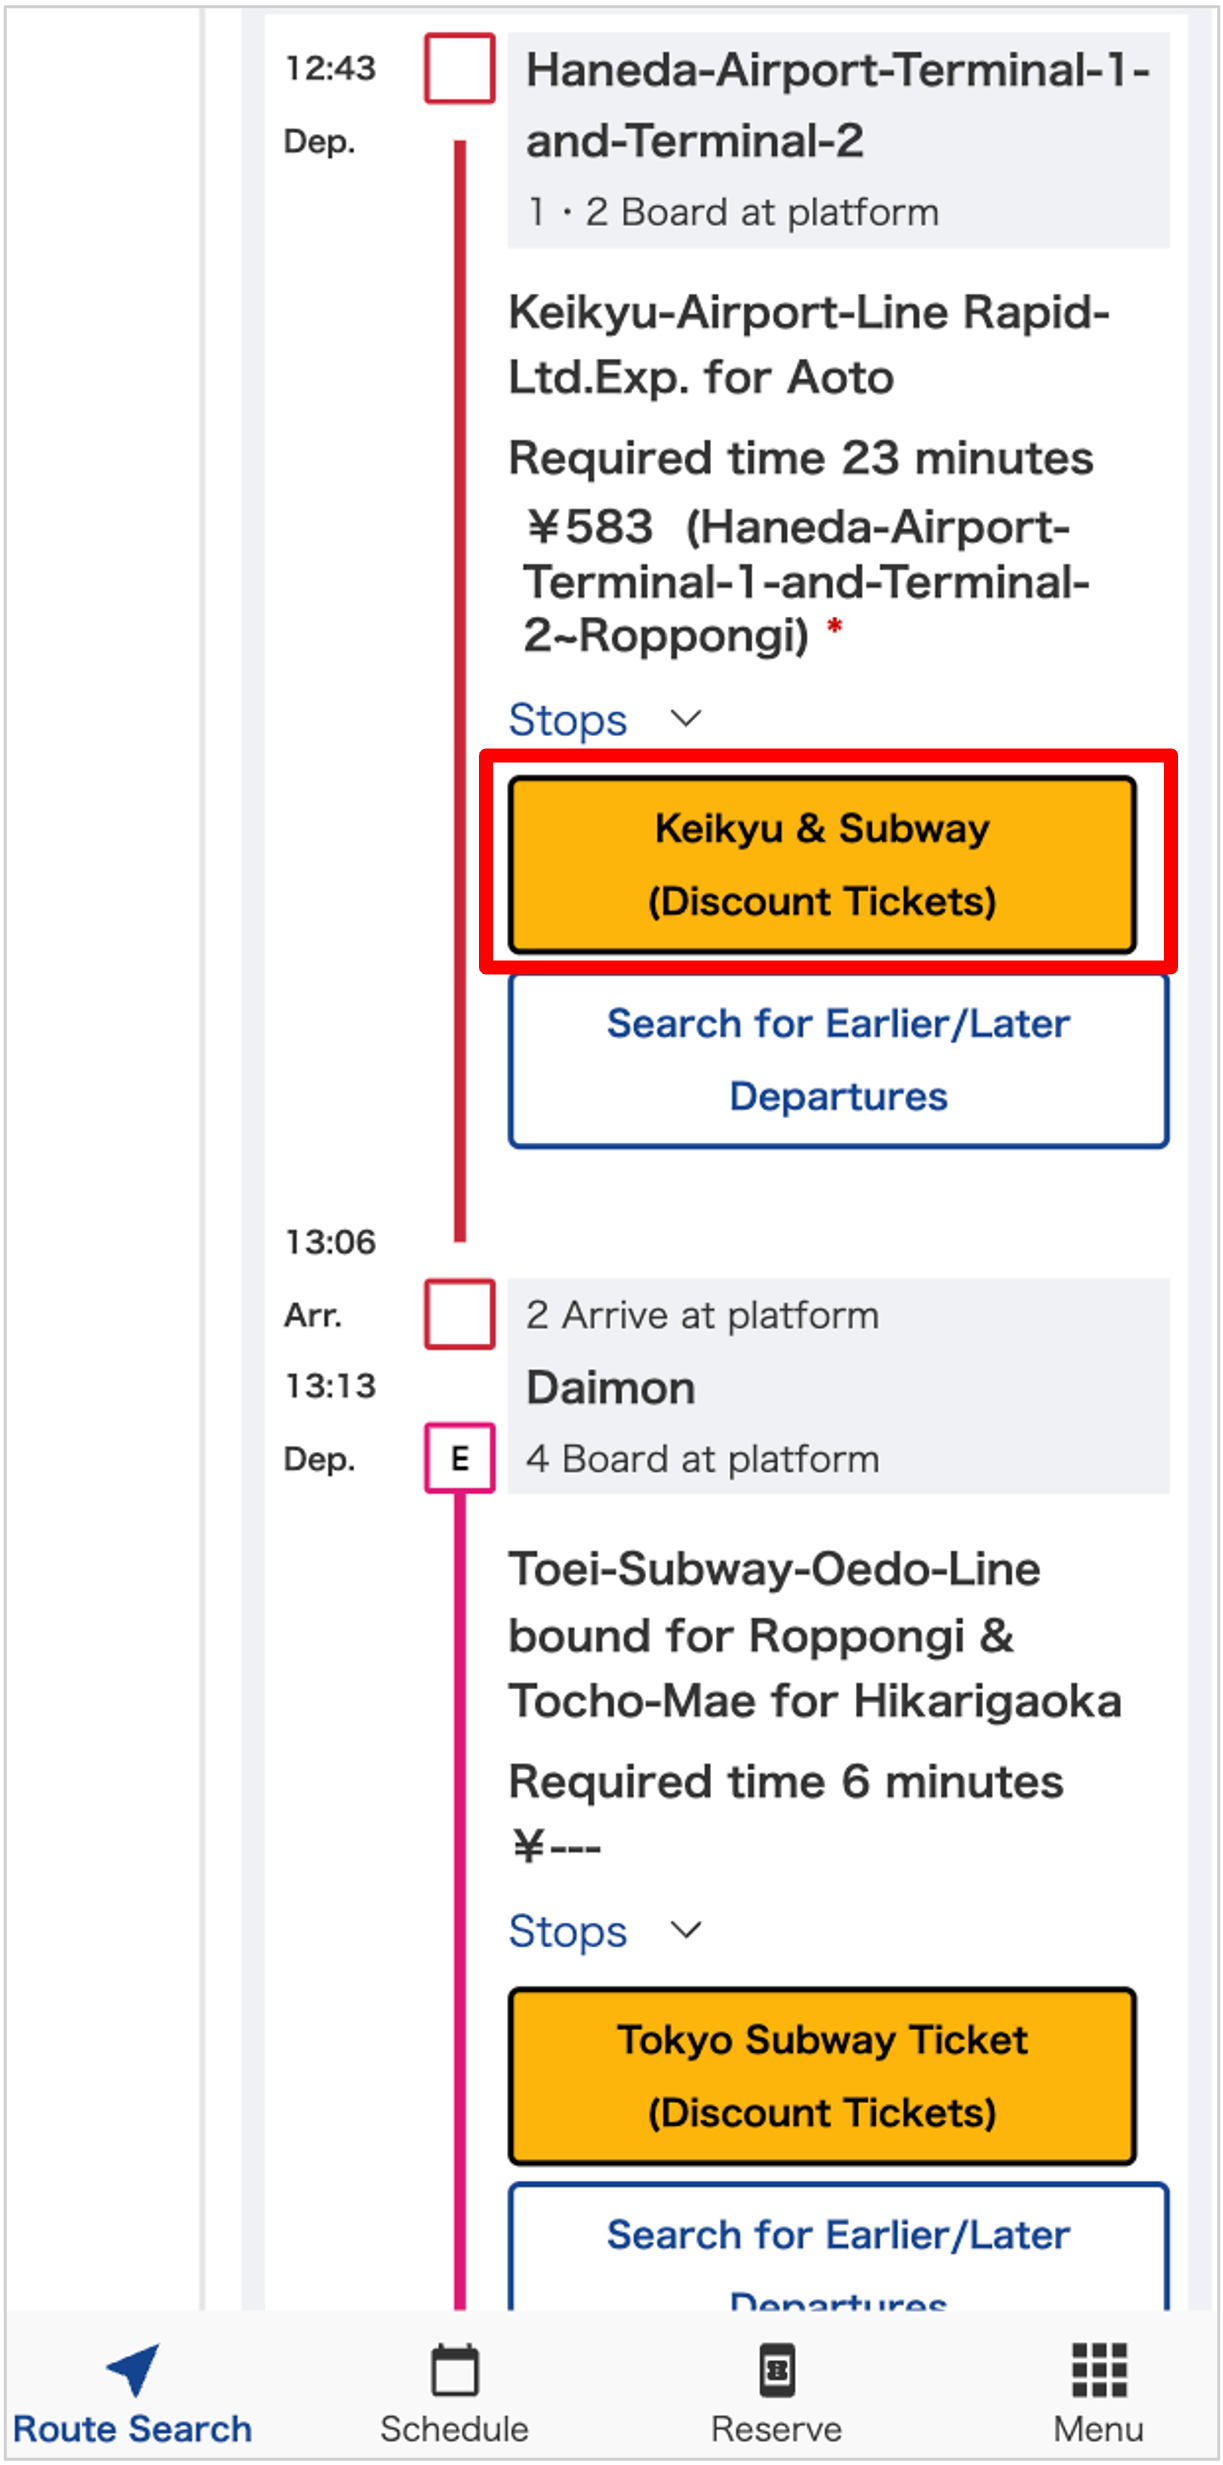
Task: Open the Schedule calendar icon
Action: click(x=454, y=2369)
